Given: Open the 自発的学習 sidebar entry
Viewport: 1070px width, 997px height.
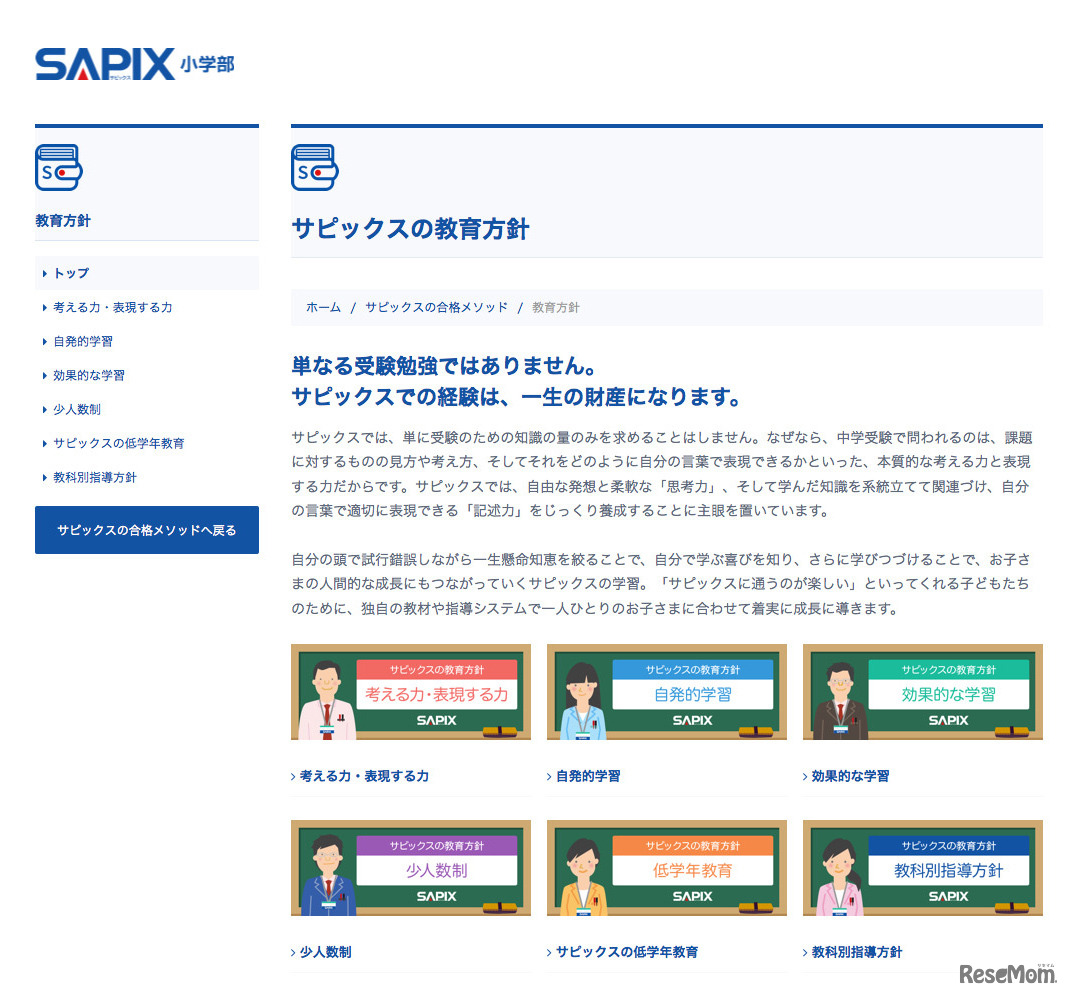Looking at the screenshot, I should click(x=85, y=341).
